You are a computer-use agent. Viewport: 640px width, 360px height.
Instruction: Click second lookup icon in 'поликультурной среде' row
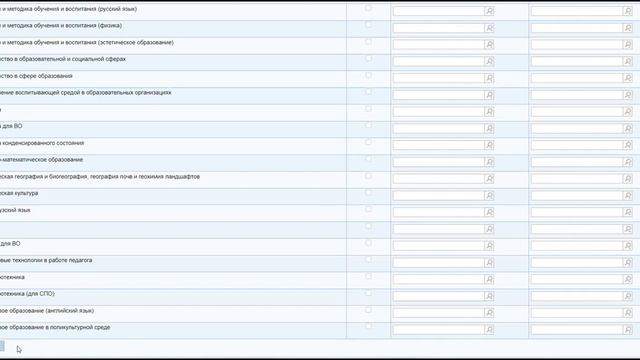[627, 330]
